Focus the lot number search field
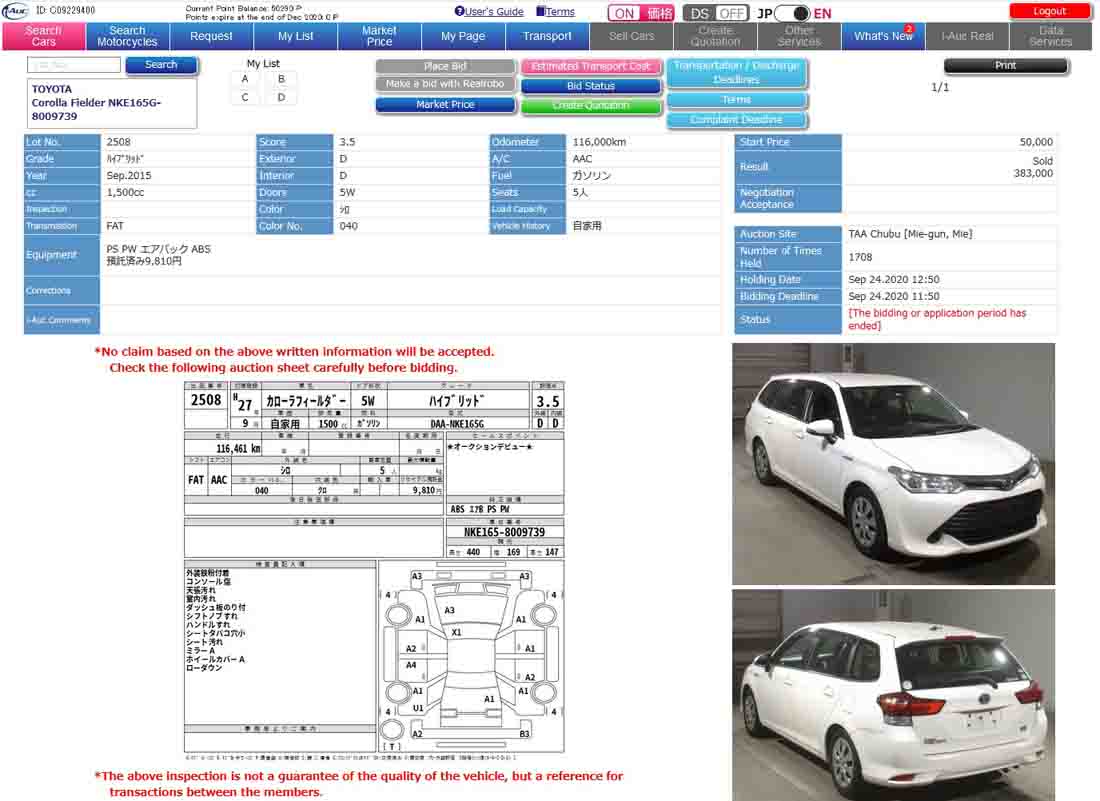 coord(74,65)
